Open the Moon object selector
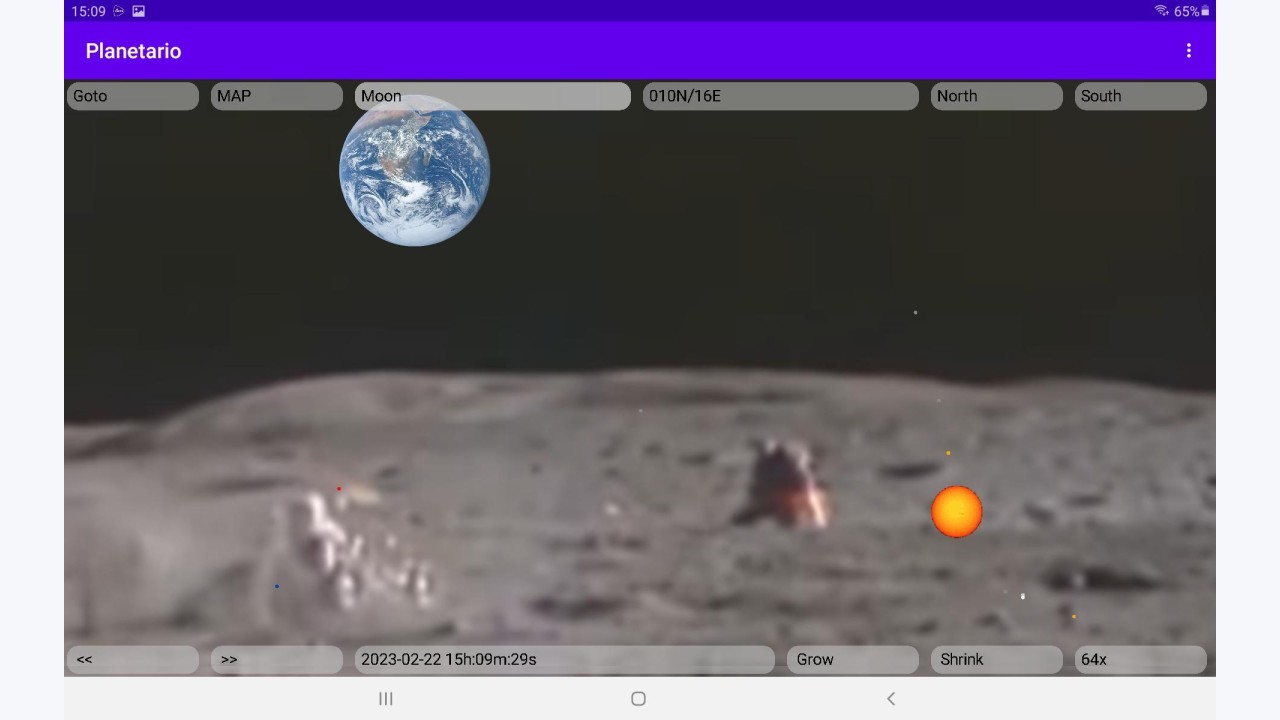The height and width of the screenshot is (720, 1280). coord(493,96)
